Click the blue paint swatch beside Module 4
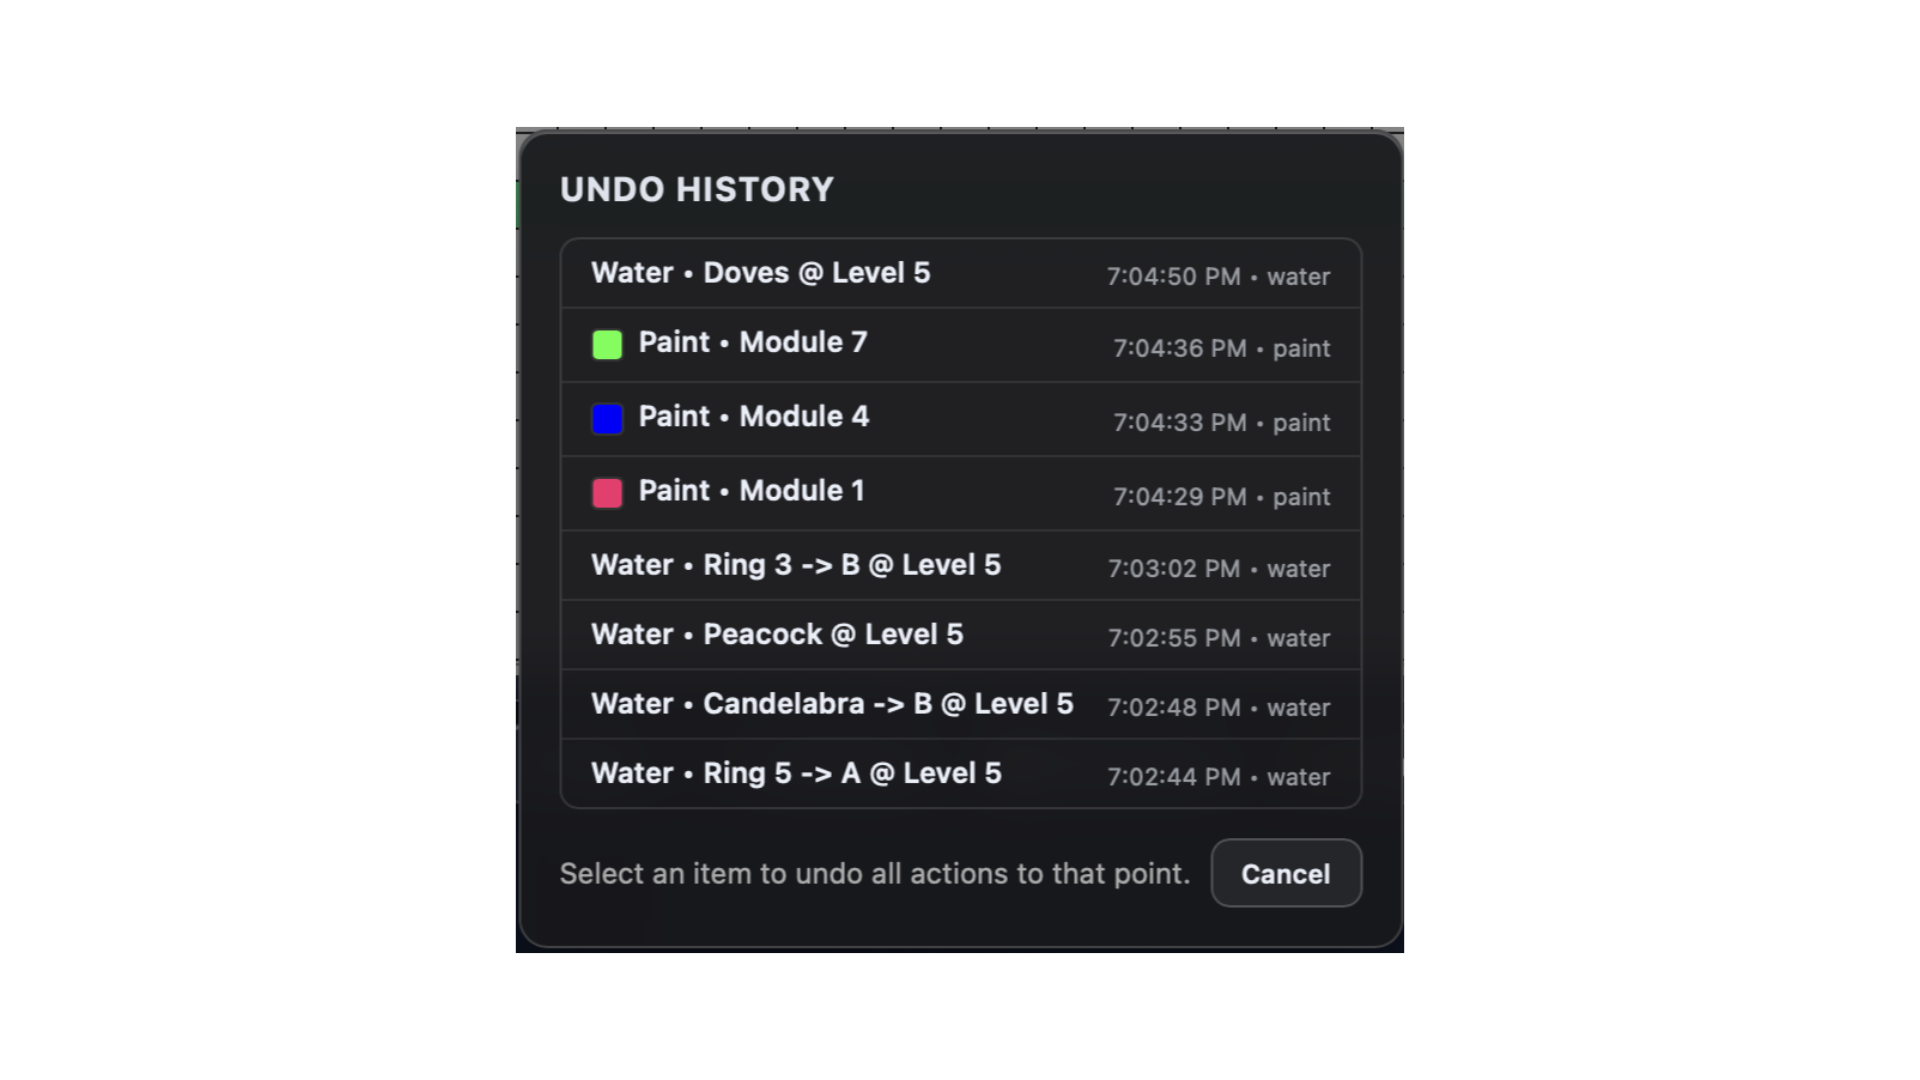Viewport: 1920px width, 1080px height. [605, 418]
